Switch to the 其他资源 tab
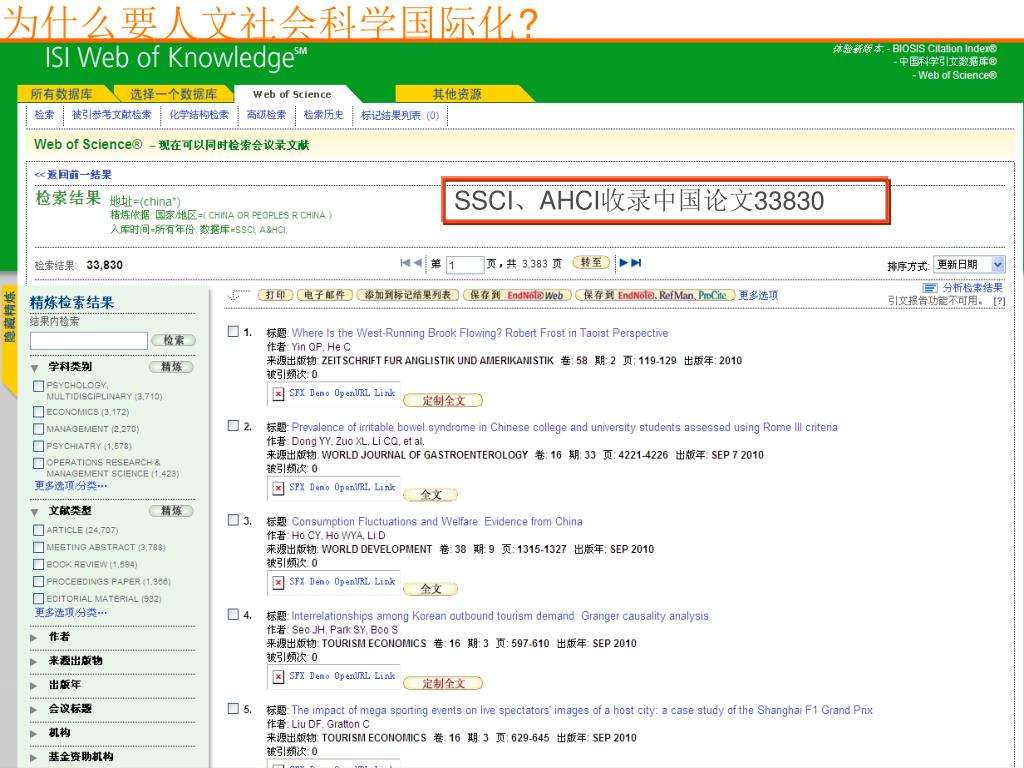Viewport: 1024px width, 768px height. click(x=457, y=94)
